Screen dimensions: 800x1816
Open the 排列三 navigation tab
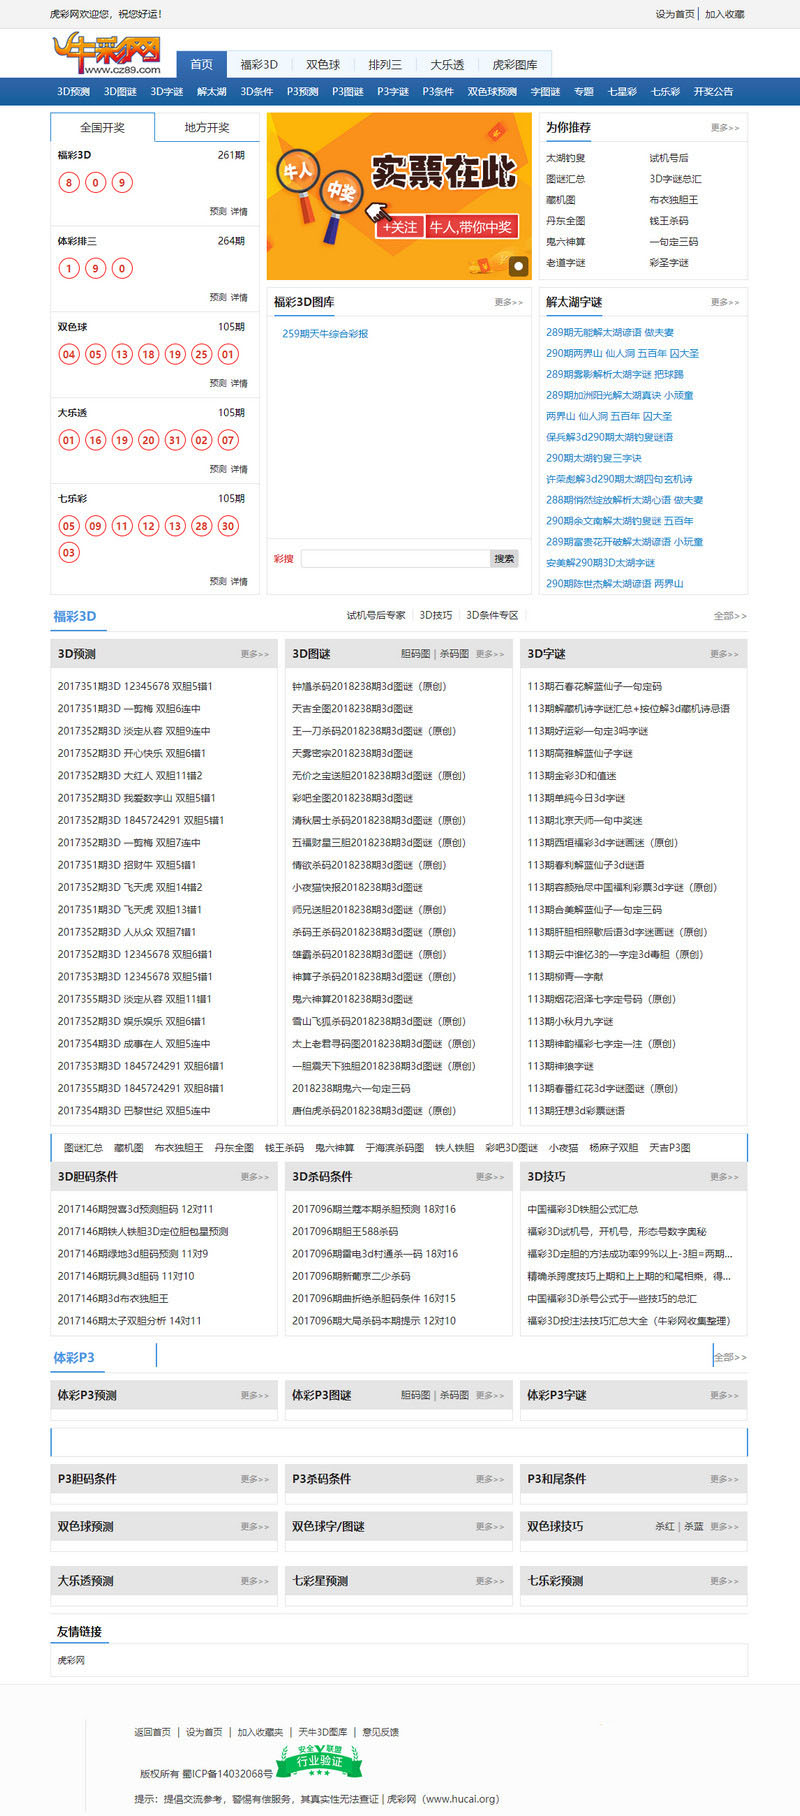[385, 64]
